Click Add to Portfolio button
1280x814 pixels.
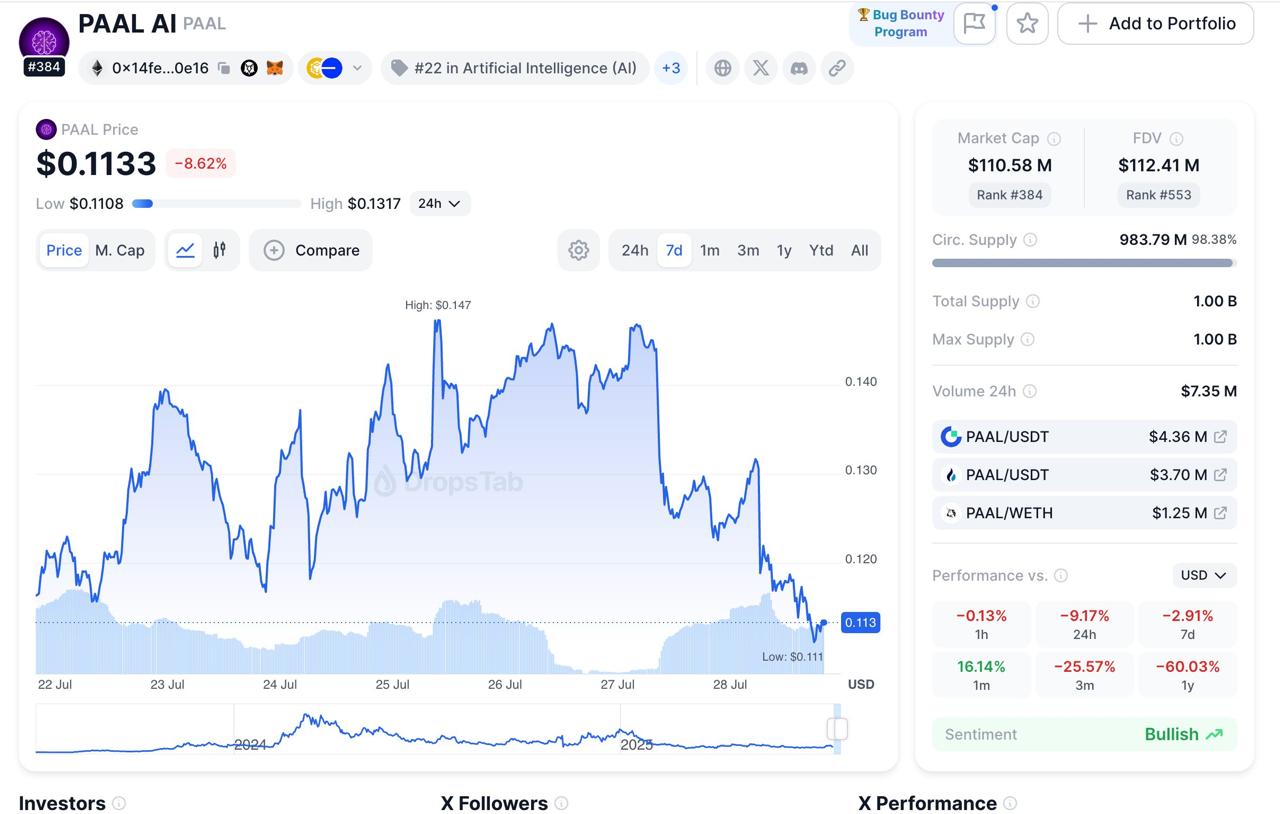point(1156,23)
